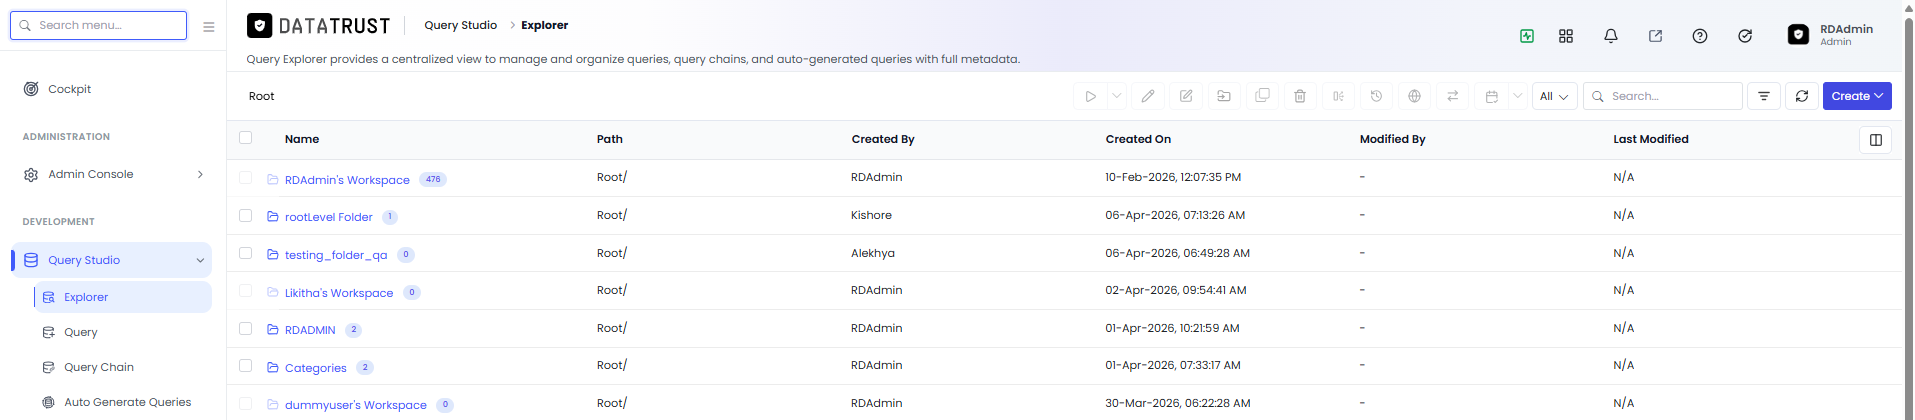1915x420 pixels.
Task: Click the green activity icon in header
Action: pyautogui.click(x=1527, y=36)
